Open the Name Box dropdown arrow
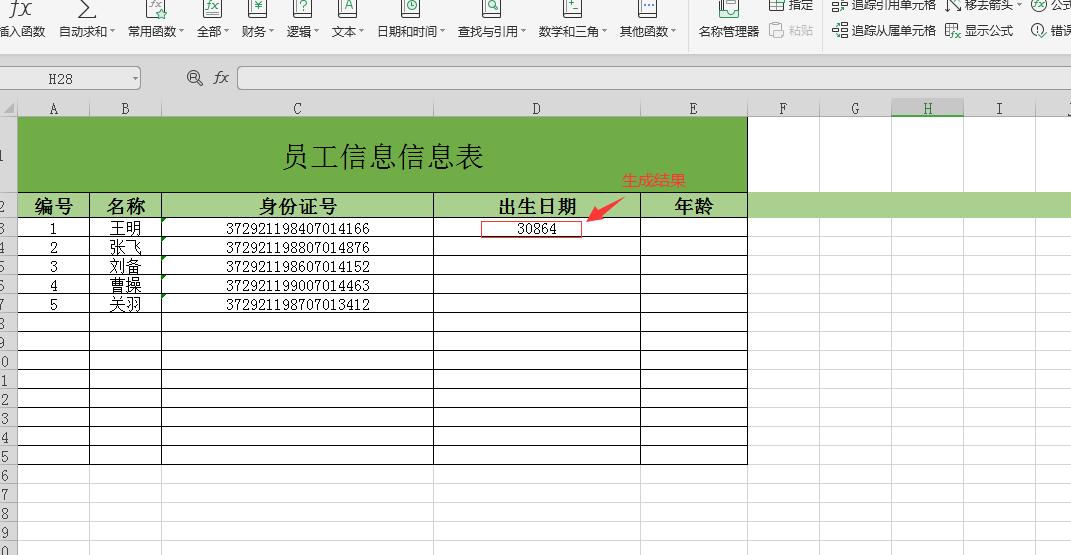The height and width of the screenshot is (555, 1071). [x=135, y=79]
